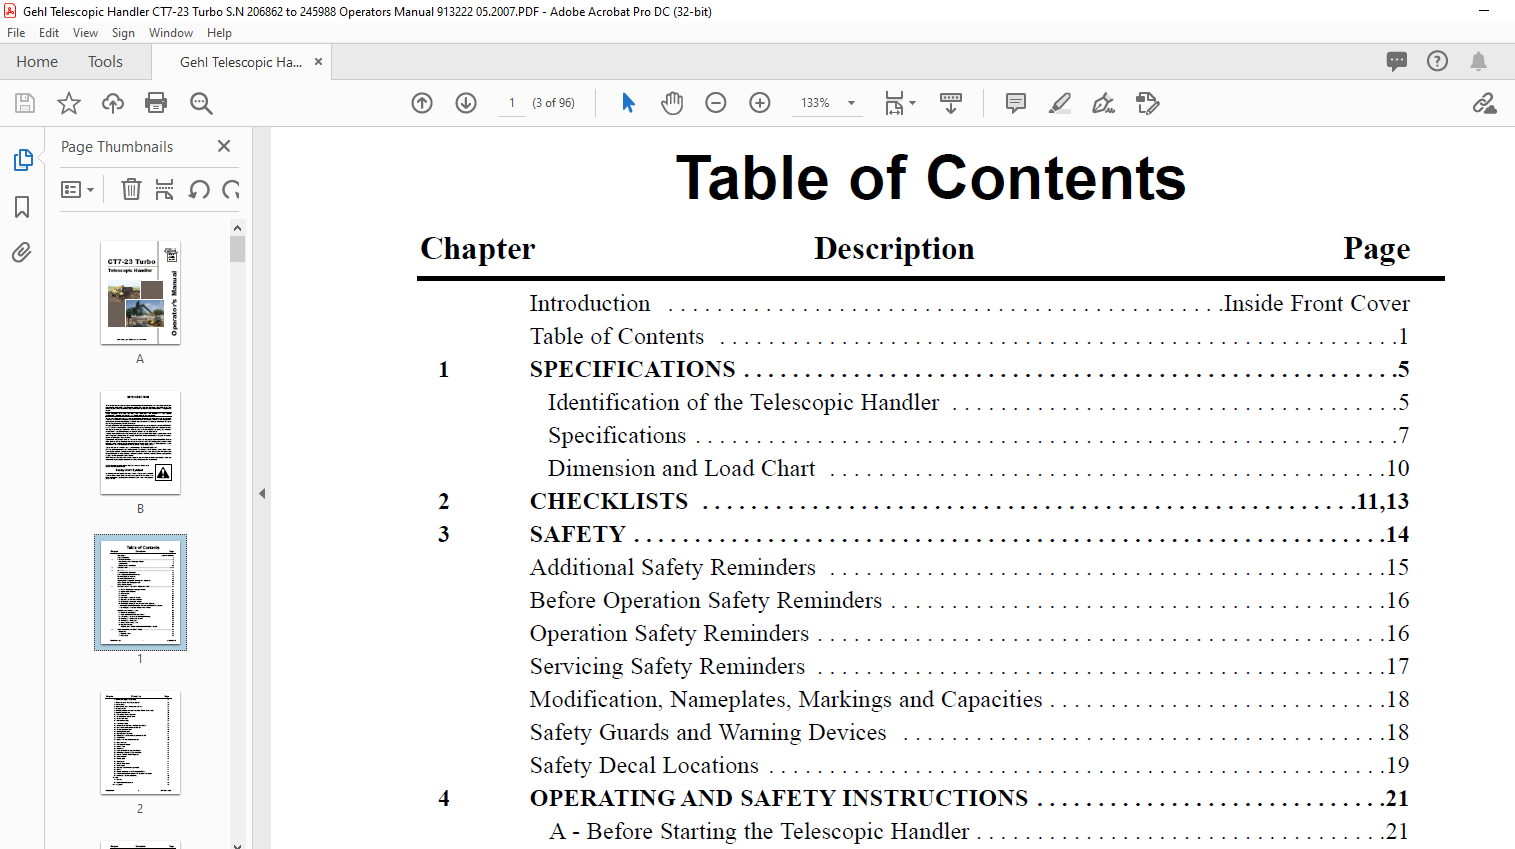Zoom out with the minus button

716,103
